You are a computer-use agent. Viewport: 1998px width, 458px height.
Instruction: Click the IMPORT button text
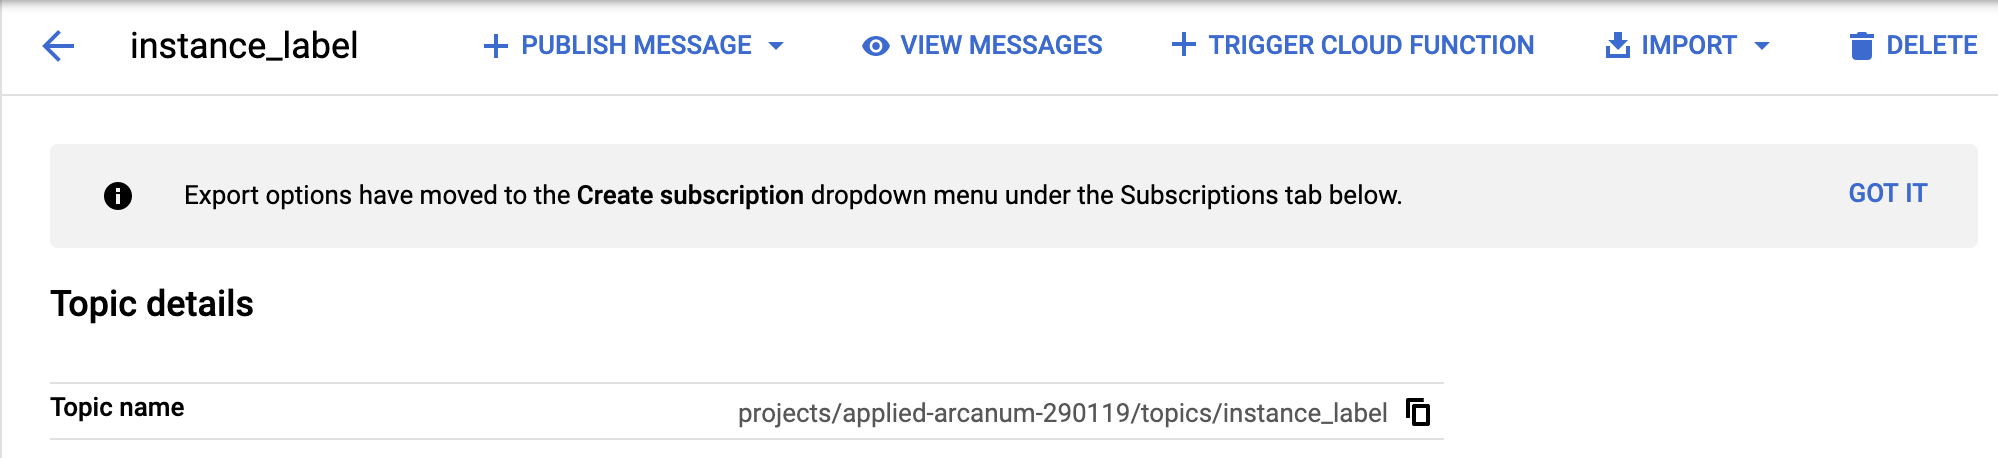point(1688,46)
